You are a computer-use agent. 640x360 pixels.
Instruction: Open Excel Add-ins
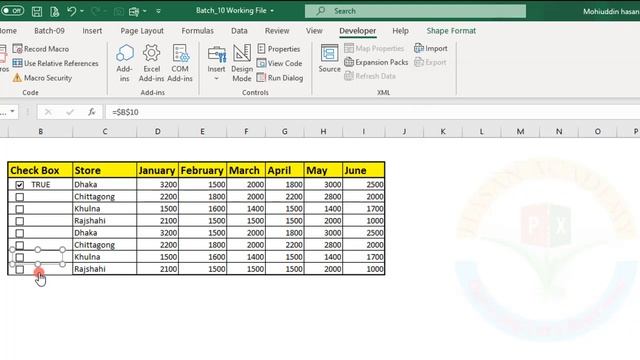(x=151, y=63)
